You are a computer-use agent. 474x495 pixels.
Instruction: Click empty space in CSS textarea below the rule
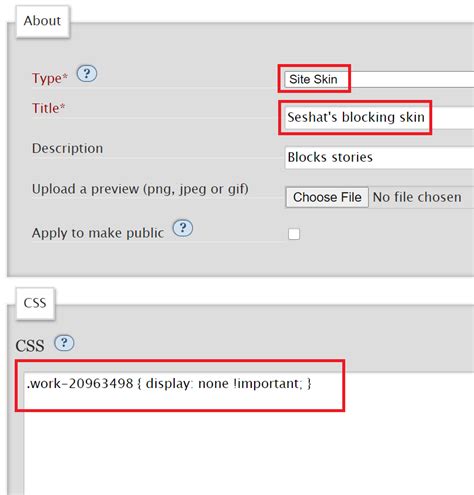[x=247, y=450]
